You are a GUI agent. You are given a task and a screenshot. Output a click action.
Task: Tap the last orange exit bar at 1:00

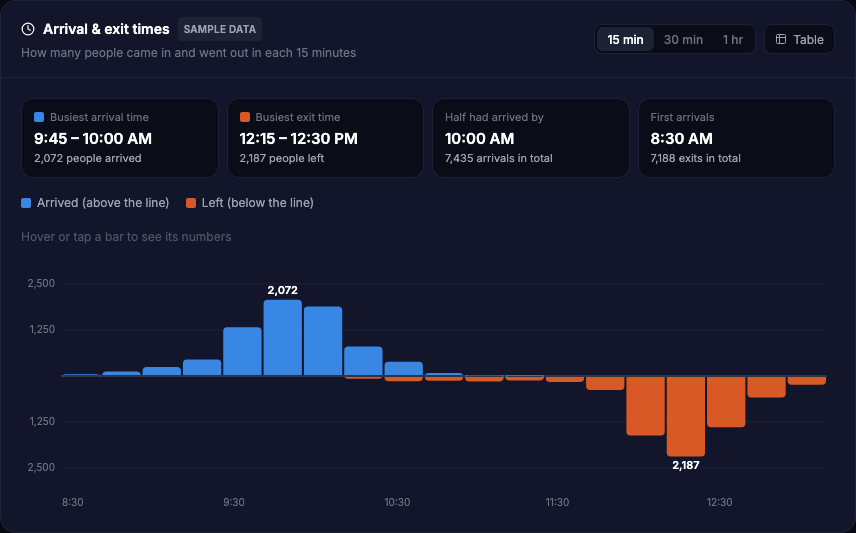[x=807, y=381]
